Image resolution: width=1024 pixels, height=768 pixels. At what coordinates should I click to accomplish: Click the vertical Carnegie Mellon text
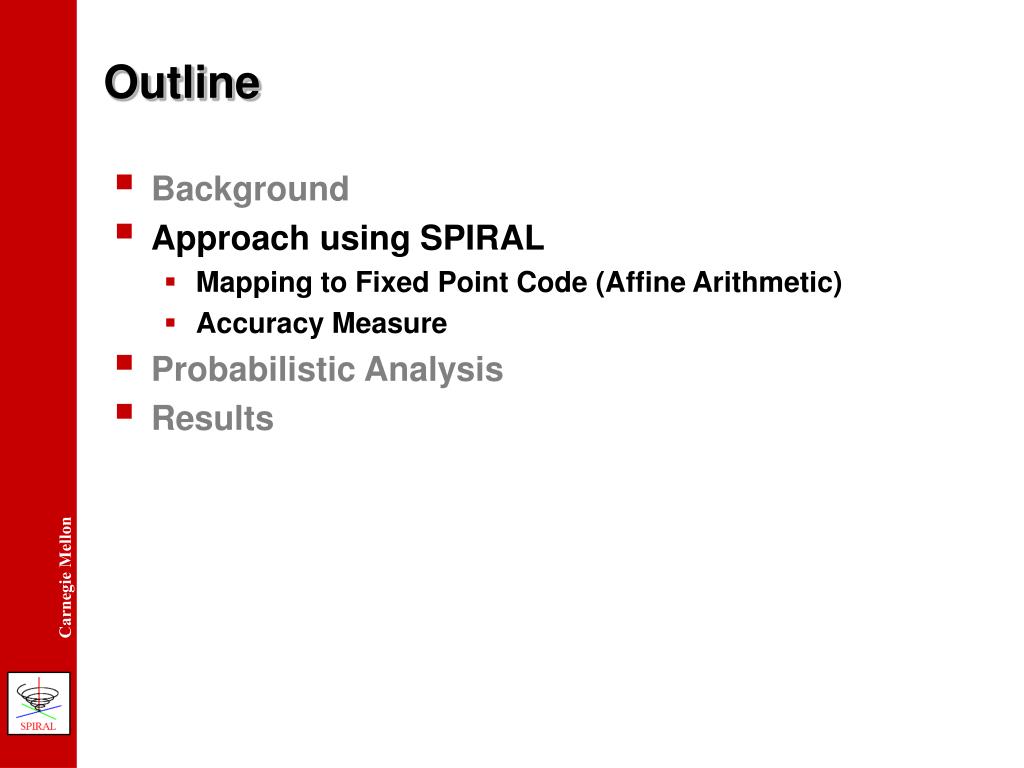(x=65, y=577)
